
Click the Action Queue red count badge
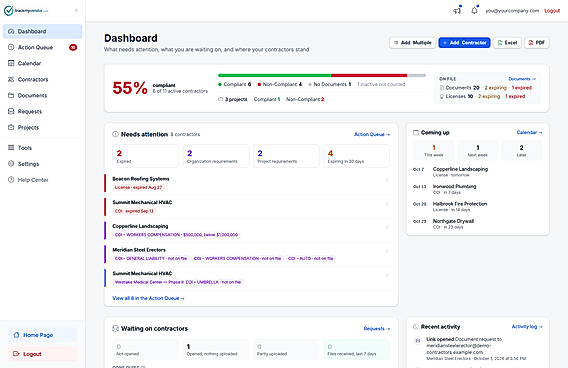pyautogui.click(x=73, y=47)
